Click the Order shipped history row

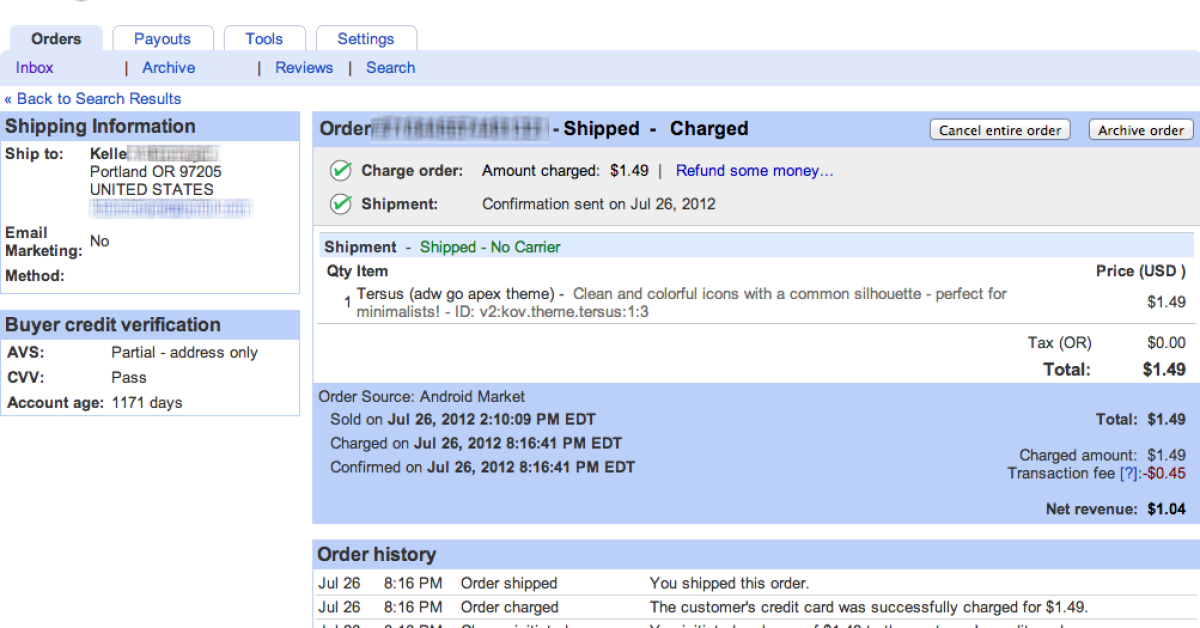509,583
